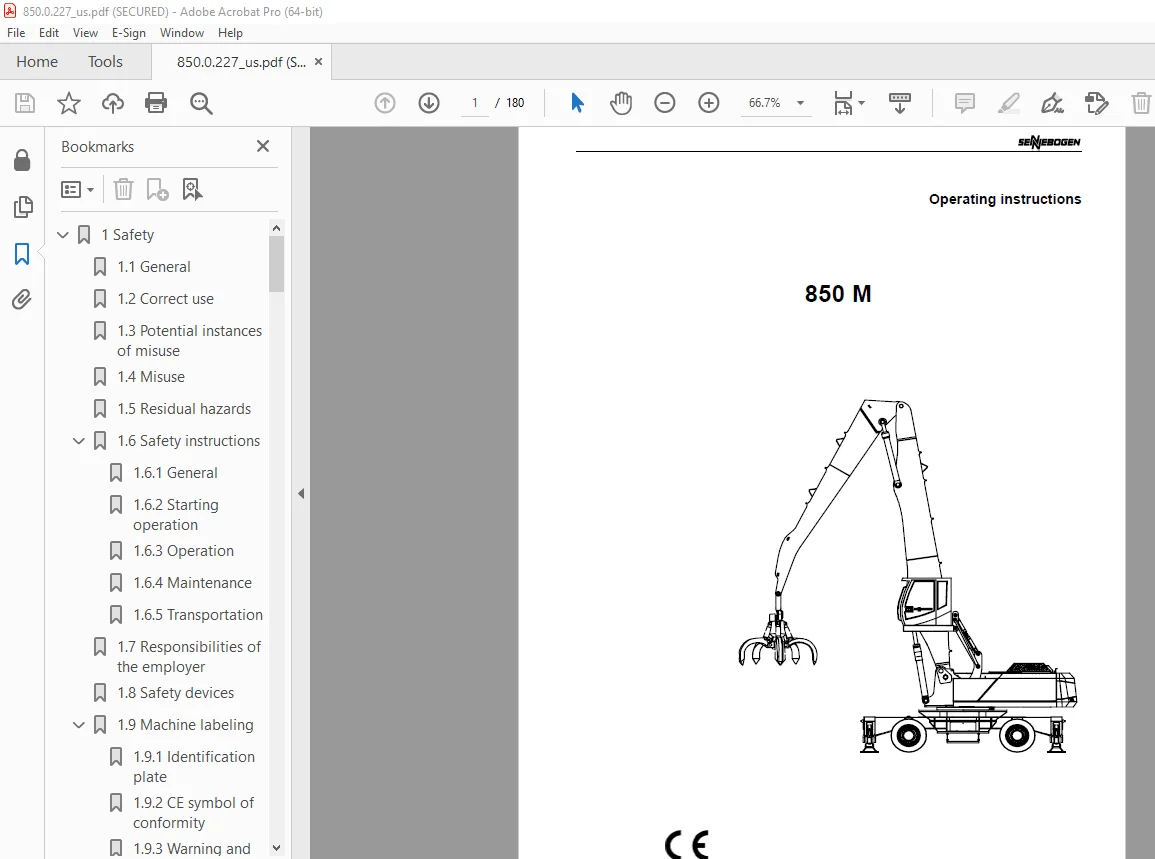Image resolution: width=1155 pixels, height=859 pixels.
Task: Close the 850.0.227_us.pdf tab
Action: tap(318, 62)
